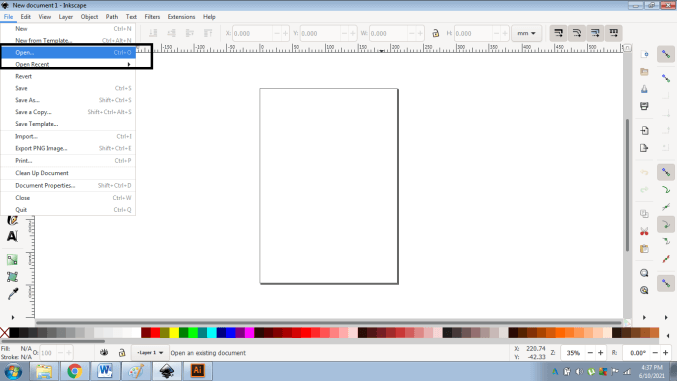Choose Open... from the File menu
The width and height of the screenshot is (677, 381).
68,52
